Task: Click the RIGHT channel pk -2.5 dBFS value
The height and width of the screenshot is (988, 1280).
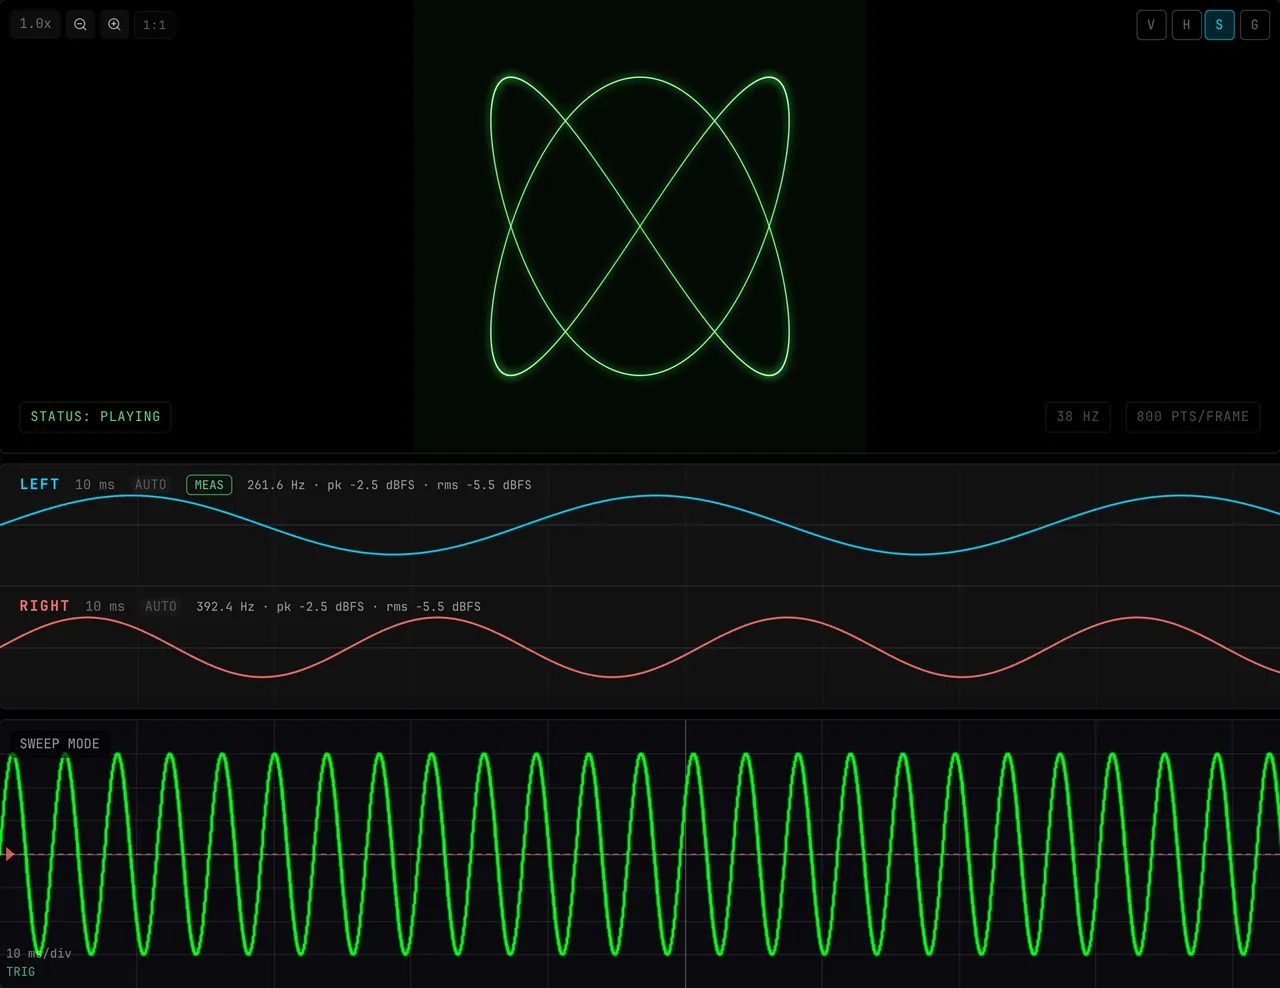Action: [320, 607]
